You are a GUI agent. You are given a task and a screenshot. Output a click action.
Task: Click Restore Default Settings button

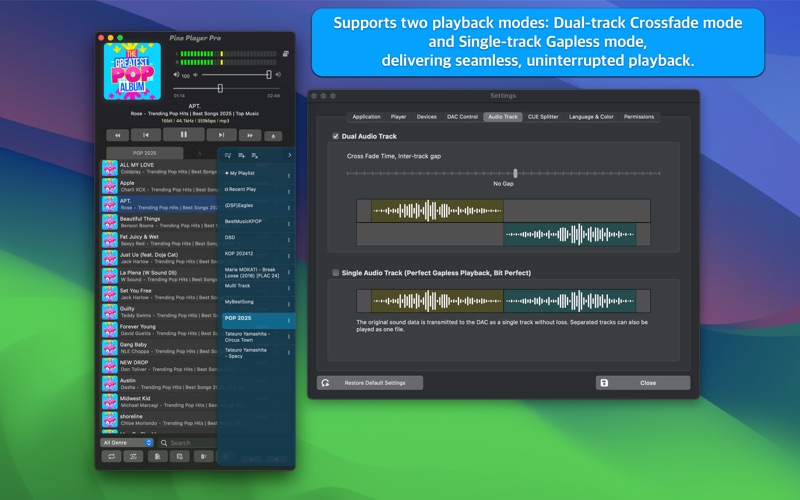click(370, 383)
